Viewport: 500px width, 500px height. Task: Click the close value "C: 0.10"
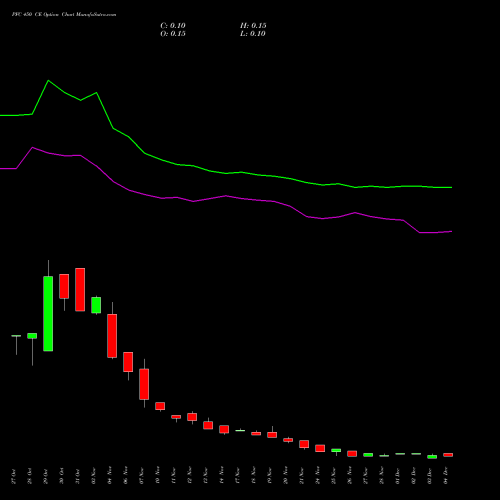pyautogui.click(x=173, y=26)
